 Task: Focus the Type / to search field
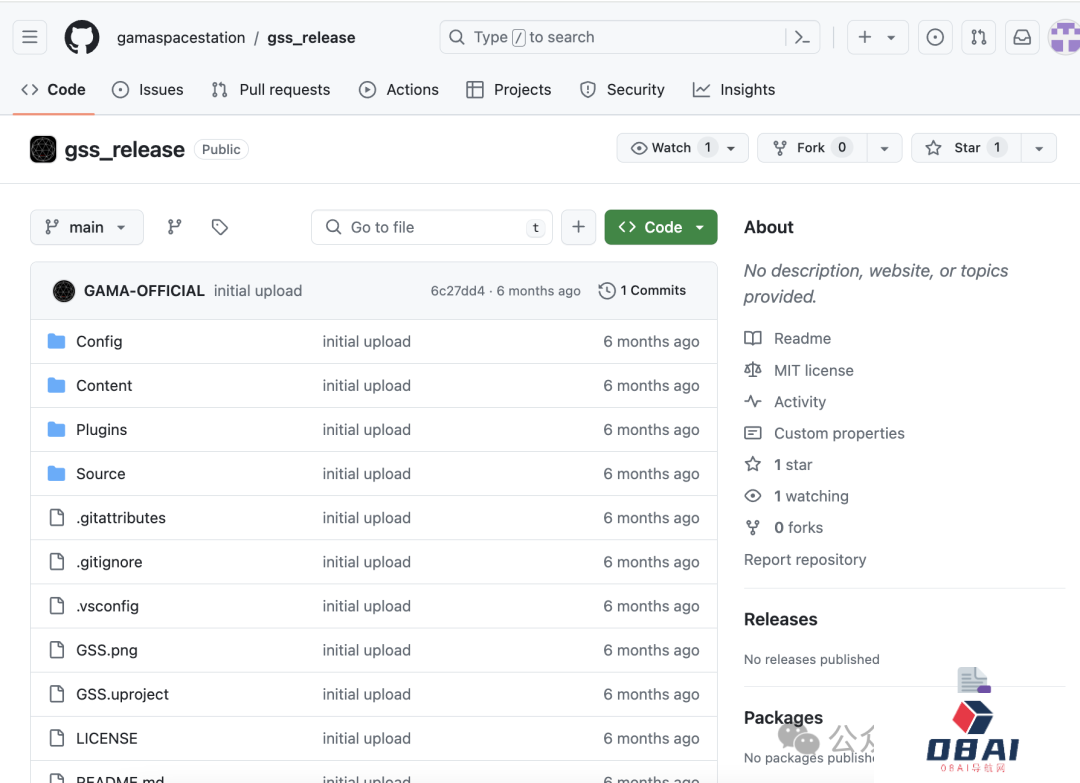630,37
